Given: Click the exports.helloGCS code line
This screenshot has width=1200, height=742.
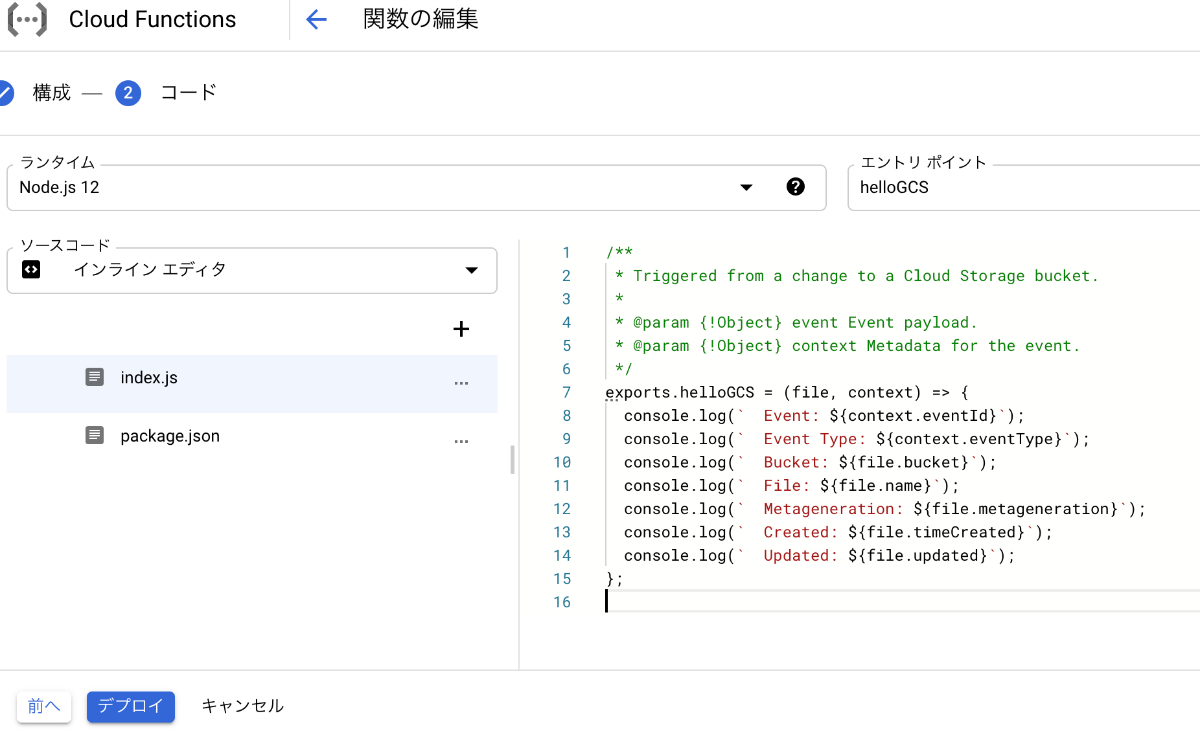Looking at the screenshot, I should click(x=787, y=392).
